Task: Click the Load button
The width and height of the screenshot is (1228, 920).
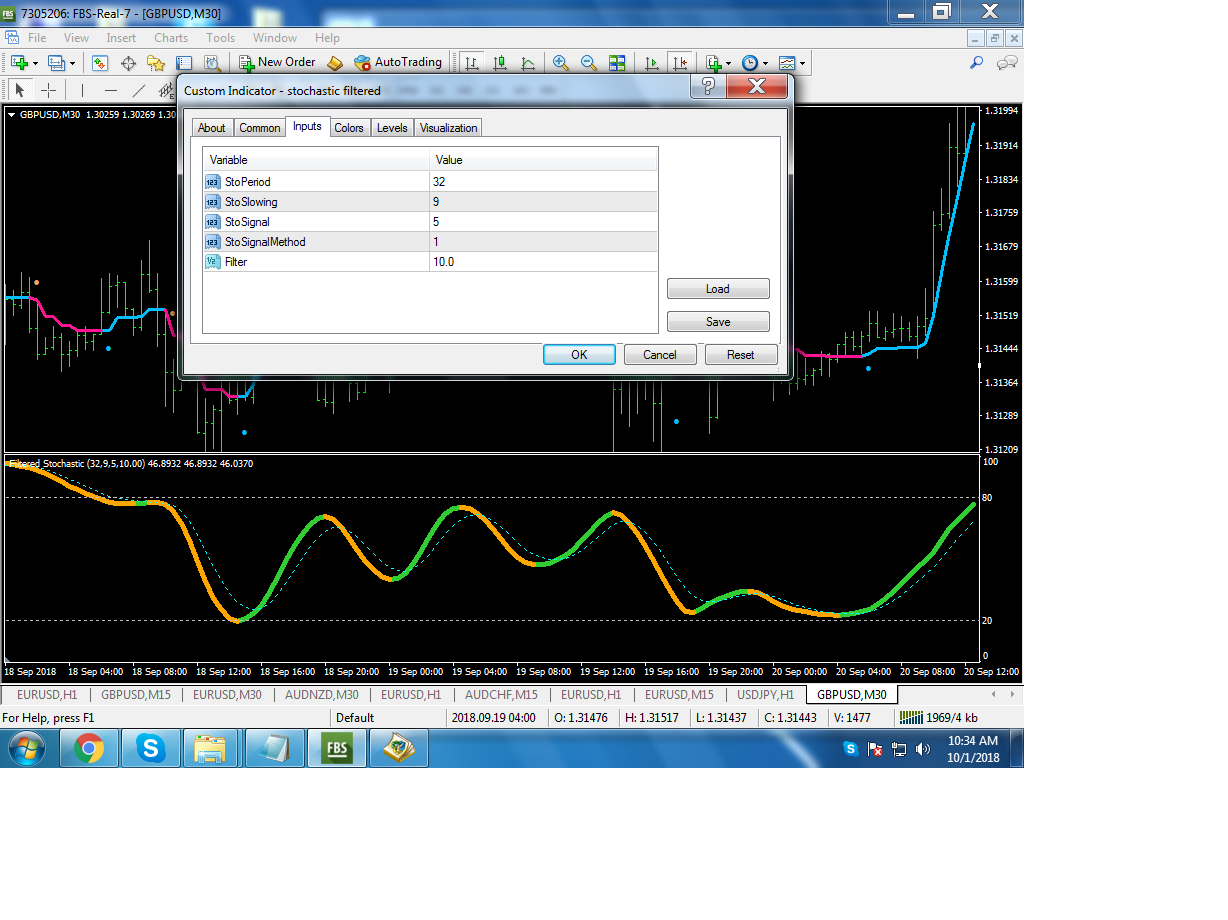Action: (717, 289)
